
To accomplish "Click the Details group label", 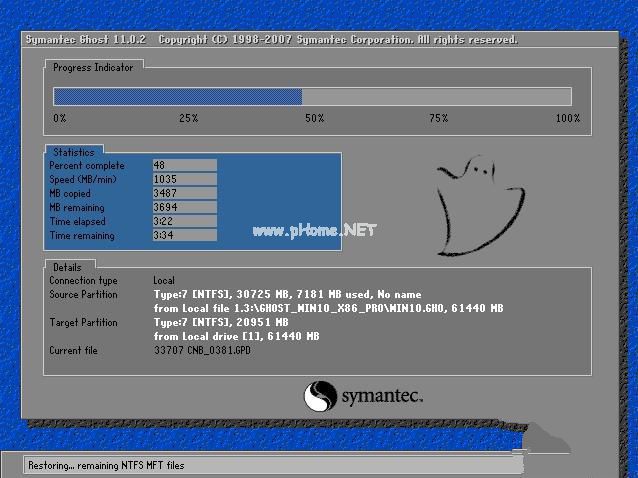I will point(67,267).
